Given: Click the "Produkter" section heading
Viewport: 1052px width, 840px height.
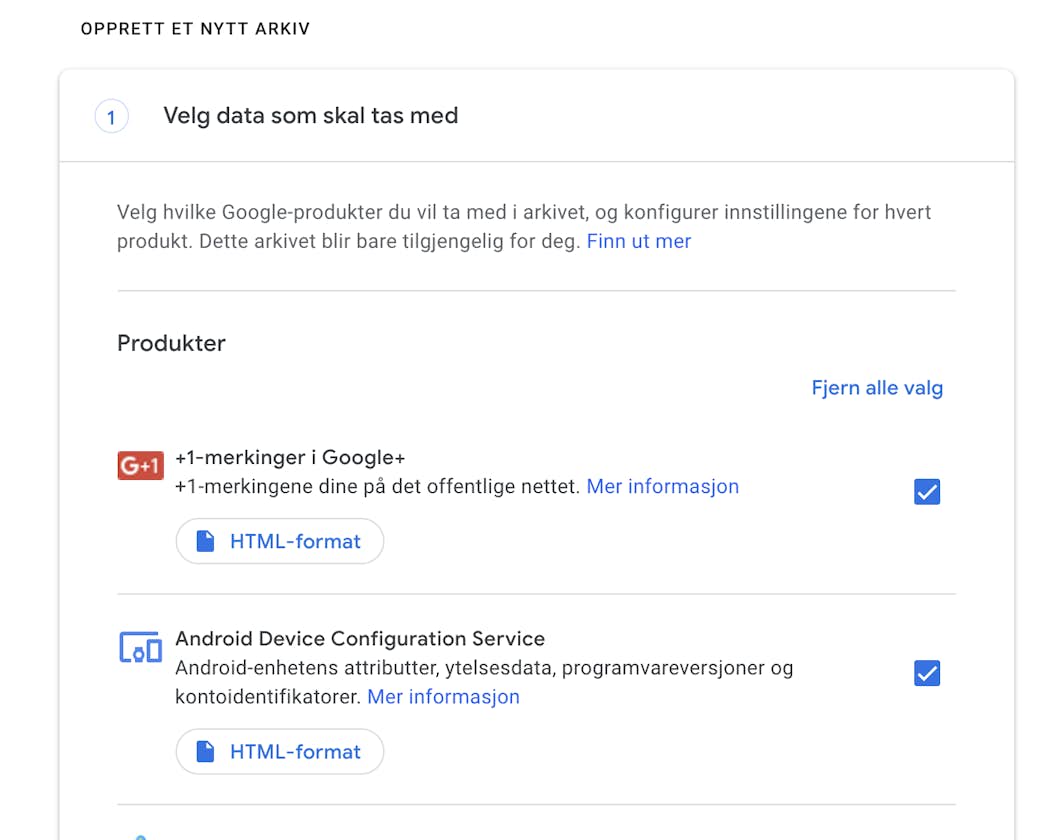Looking at the screenshot, I should click(171, 343).
